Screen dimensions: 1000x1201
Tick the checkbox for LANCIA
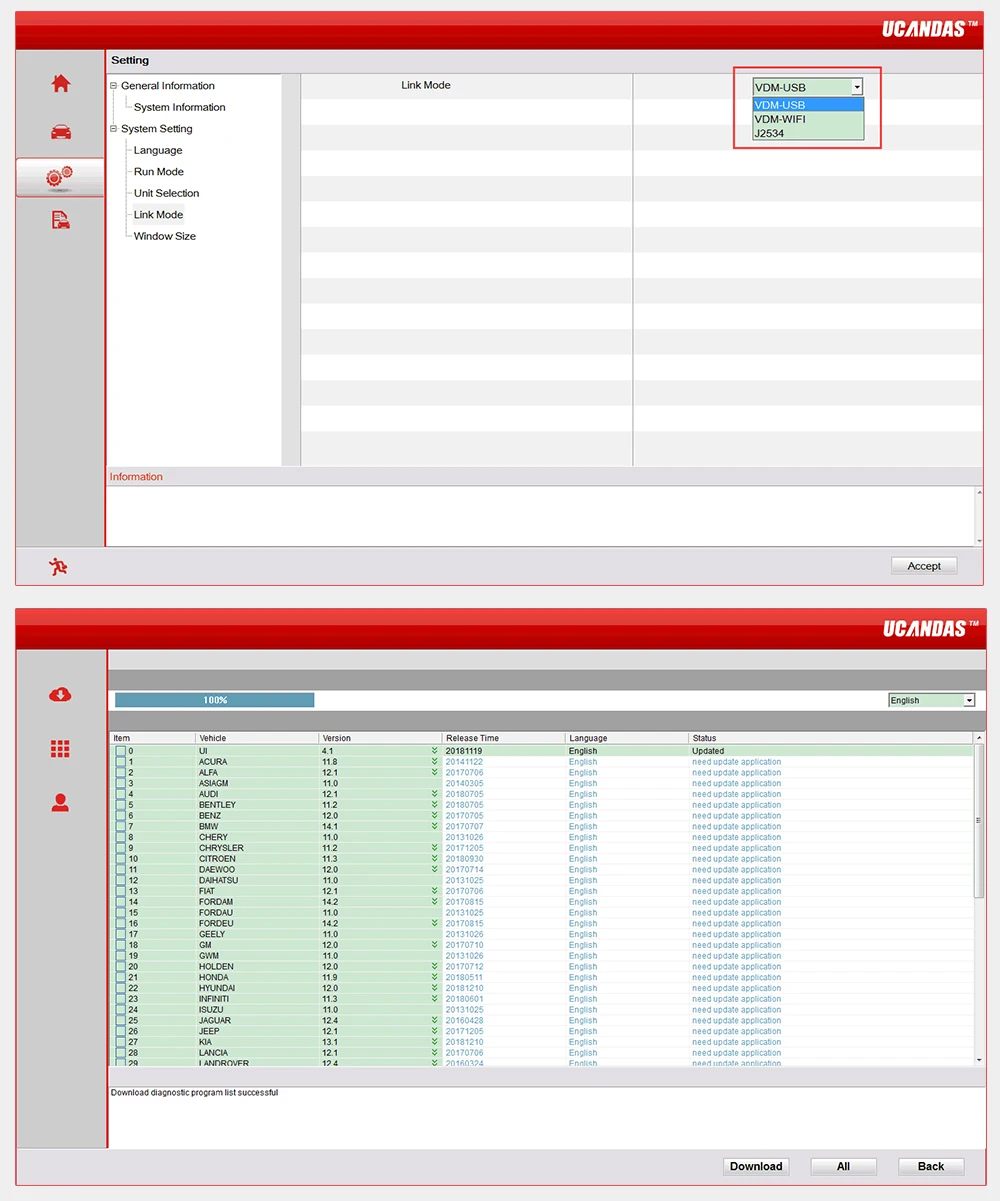click(120, 1053)
